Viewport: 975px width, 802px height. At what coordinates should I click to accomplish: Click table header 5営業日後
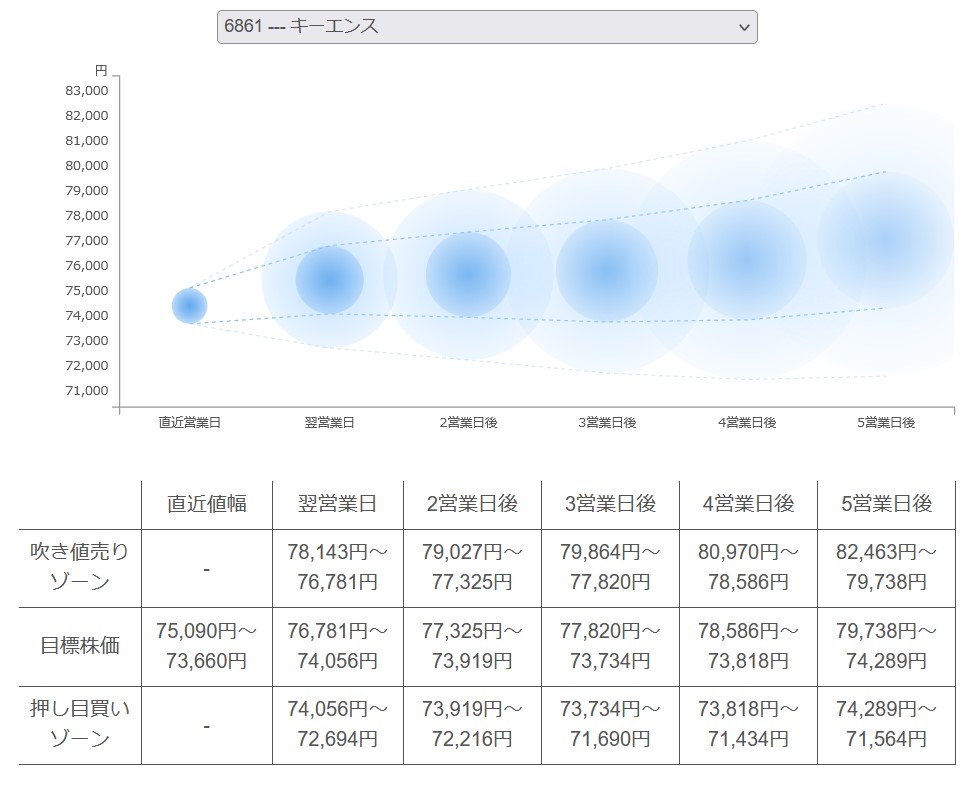[886, 504]
